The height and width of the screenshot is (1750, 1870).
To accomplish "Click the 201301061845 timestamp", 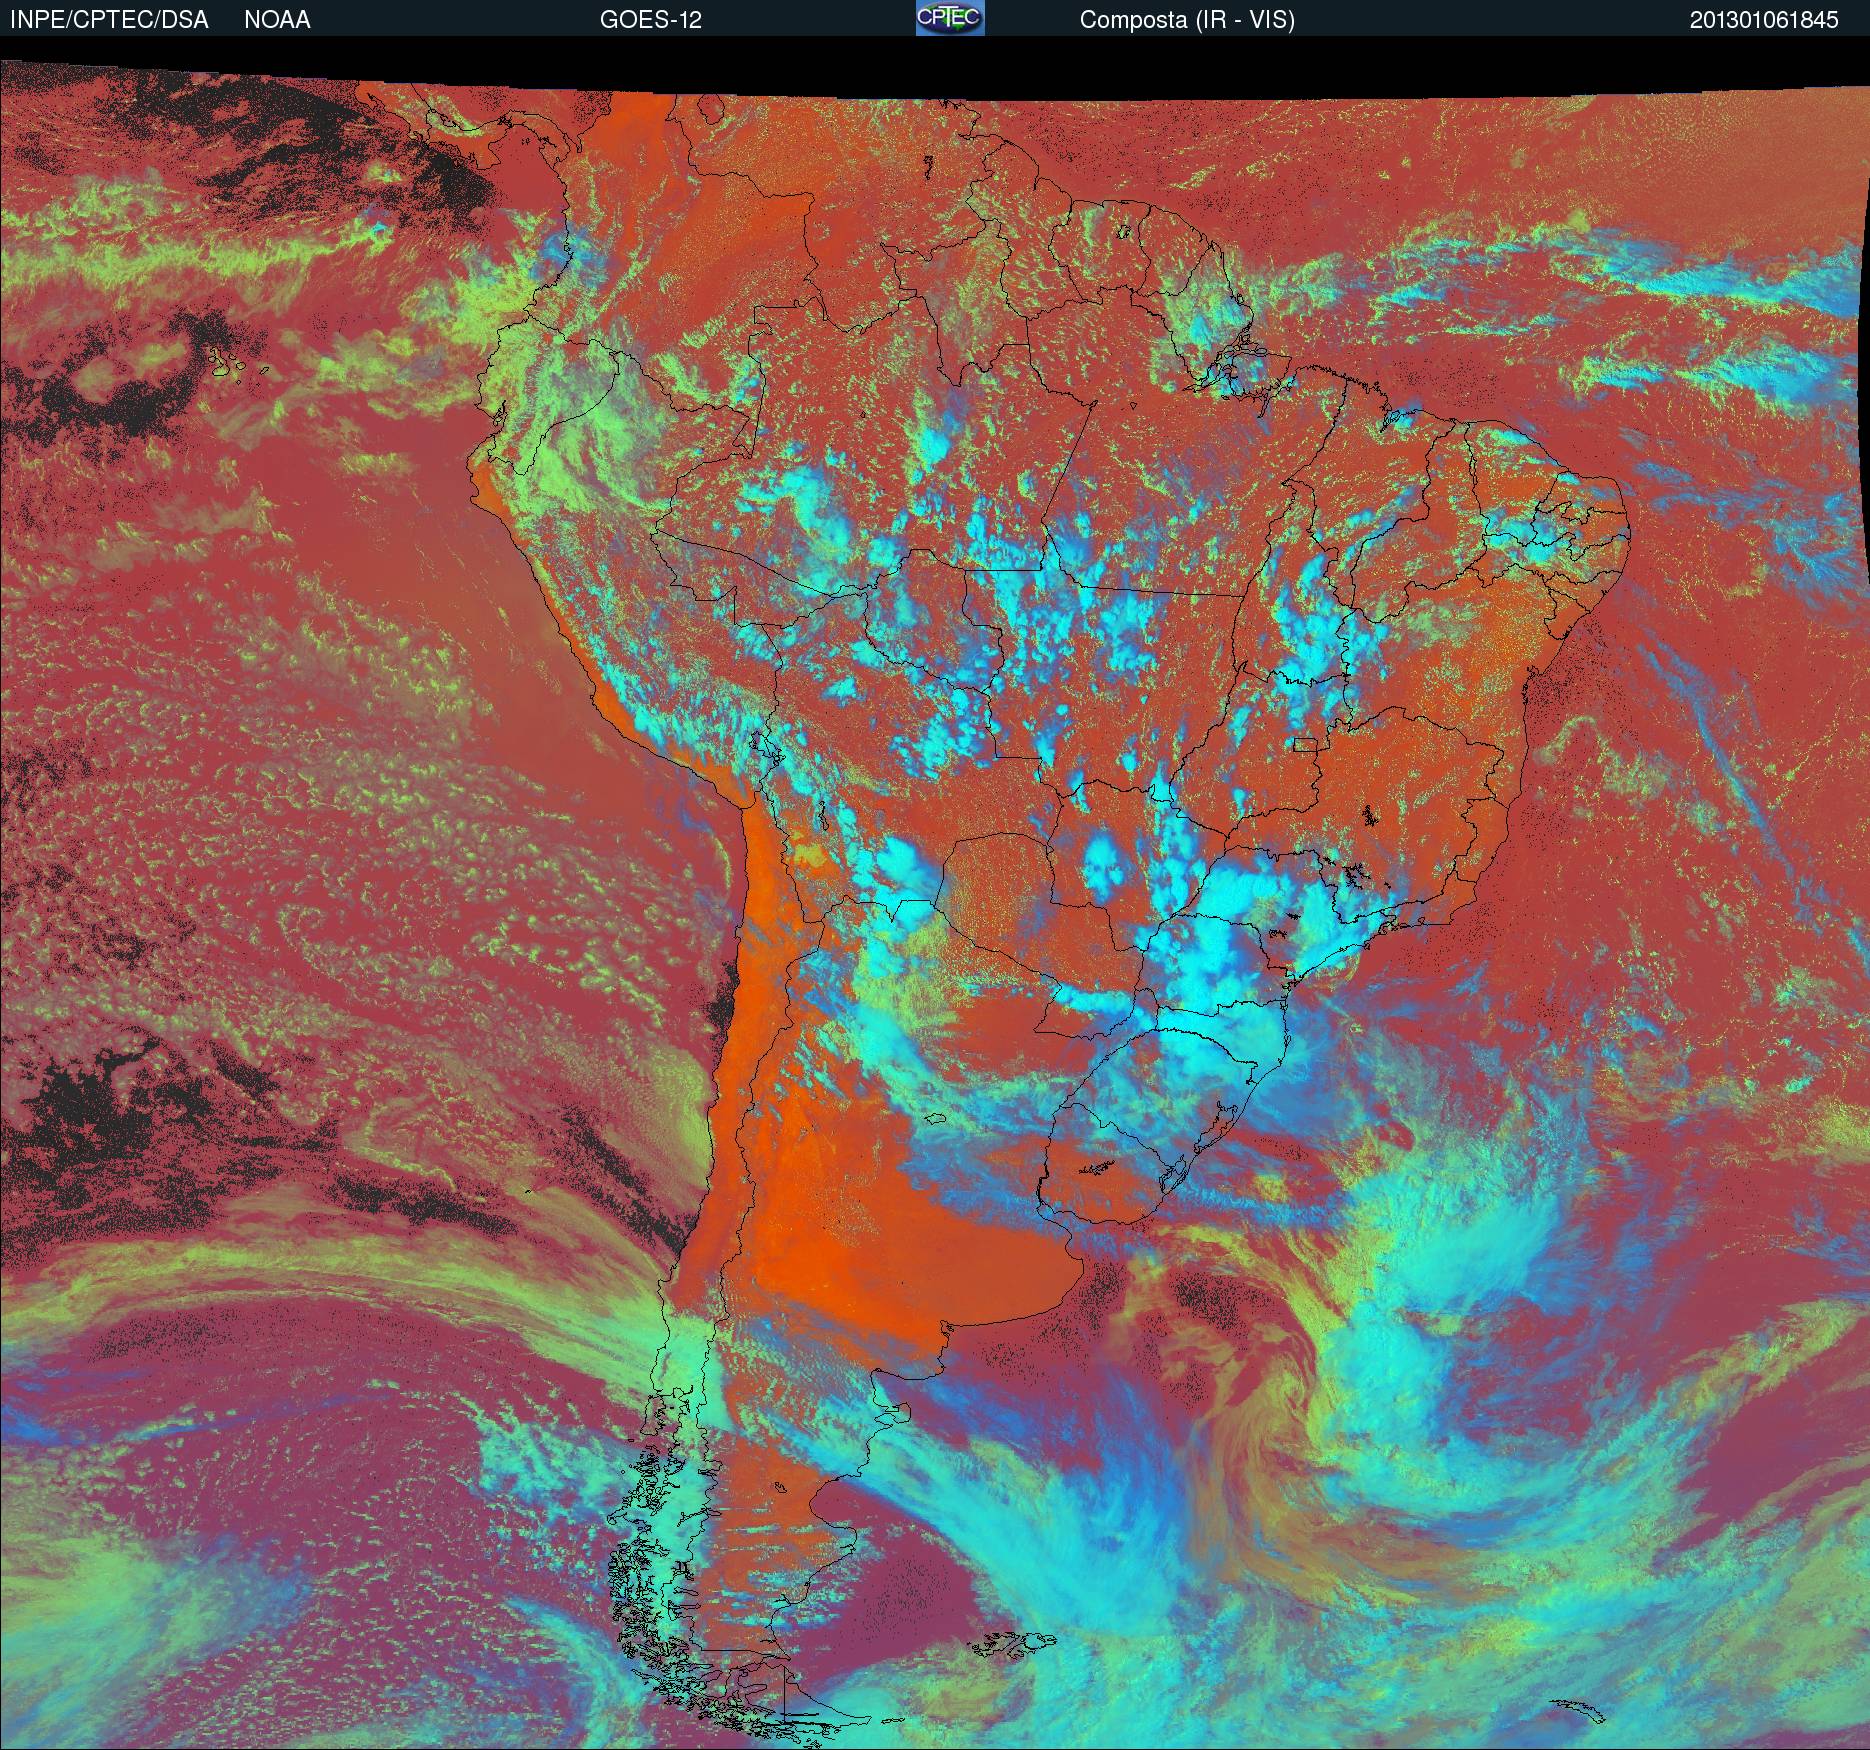I will (x=1764, y=20).
